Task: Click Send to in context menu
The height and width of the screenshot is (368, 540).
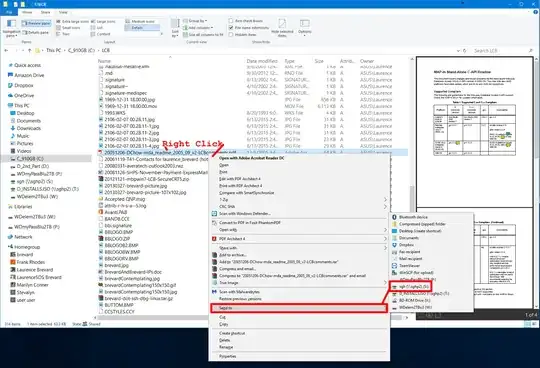Action: 299,308
